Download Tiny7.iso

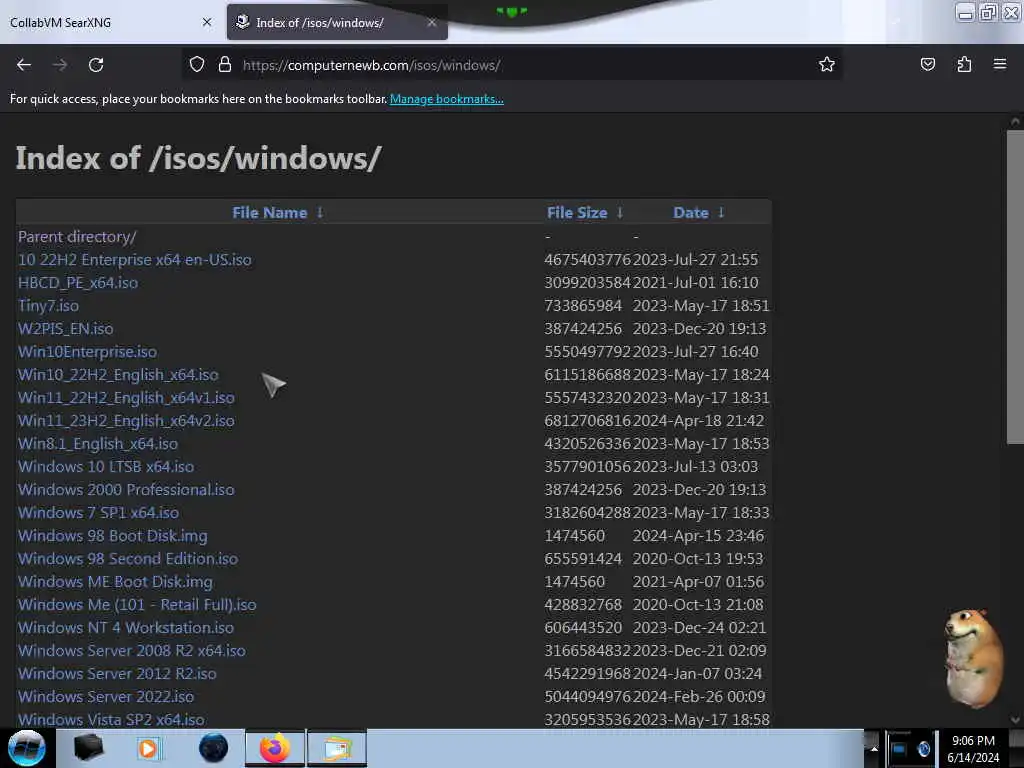click(48, 306)
